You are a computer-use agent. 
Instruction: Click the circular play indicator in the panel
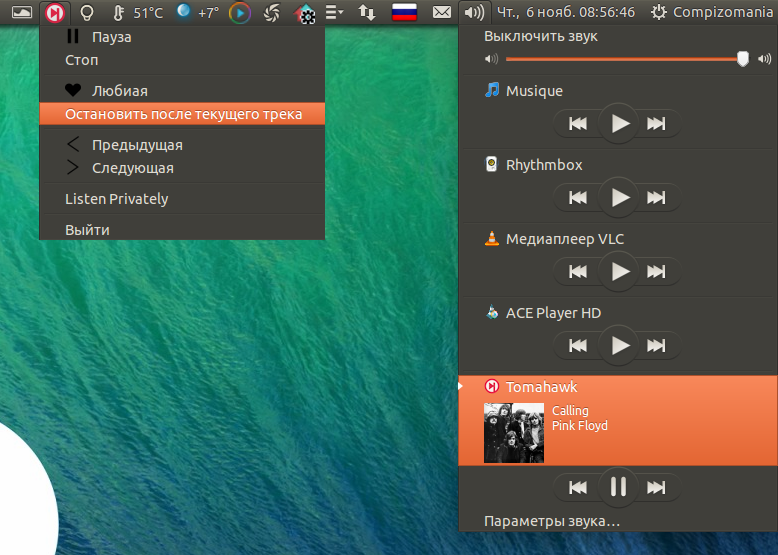[x=240, y=13]
